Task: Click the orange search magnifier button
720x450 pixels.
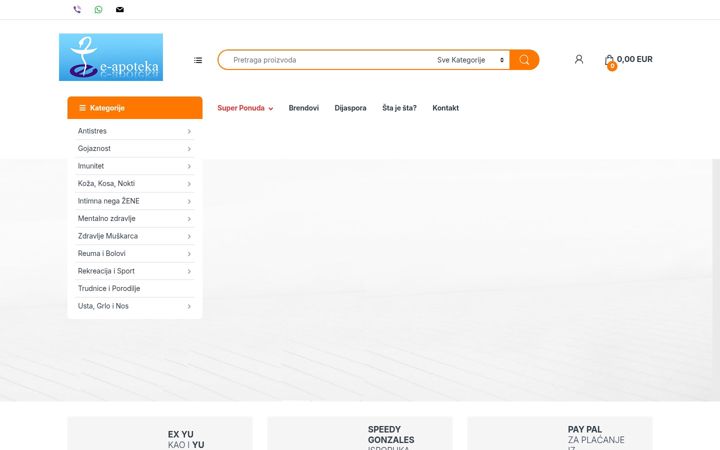Action: tap(524, 60)
